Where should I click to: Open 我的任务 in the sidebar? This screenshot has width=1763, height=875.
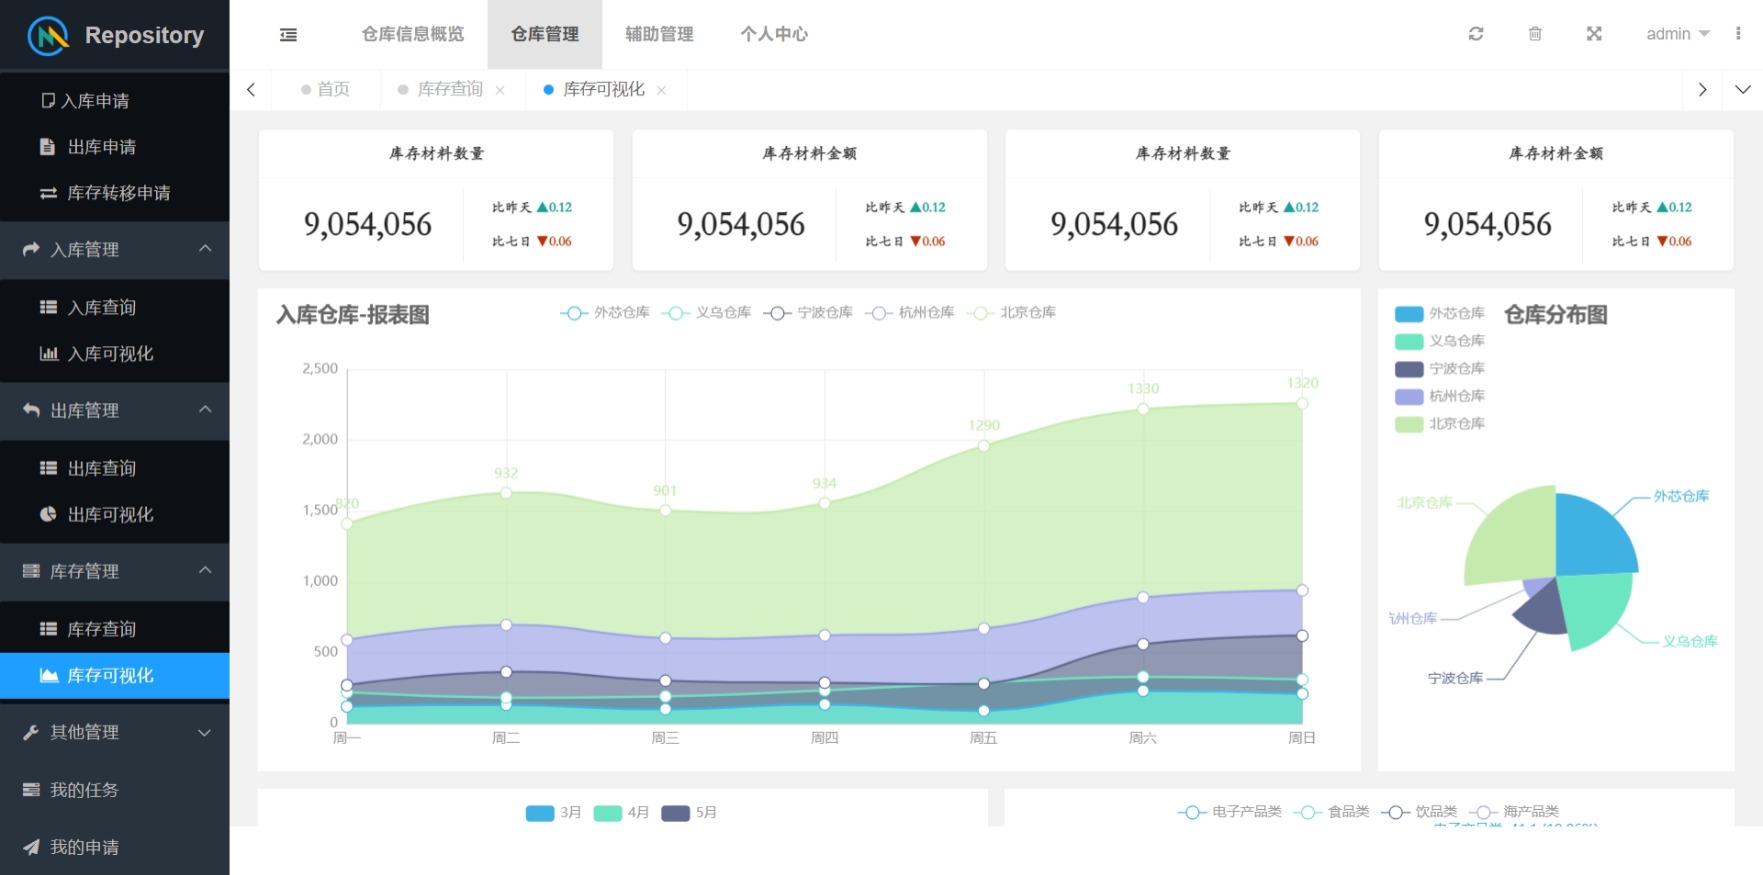(114, 790)
